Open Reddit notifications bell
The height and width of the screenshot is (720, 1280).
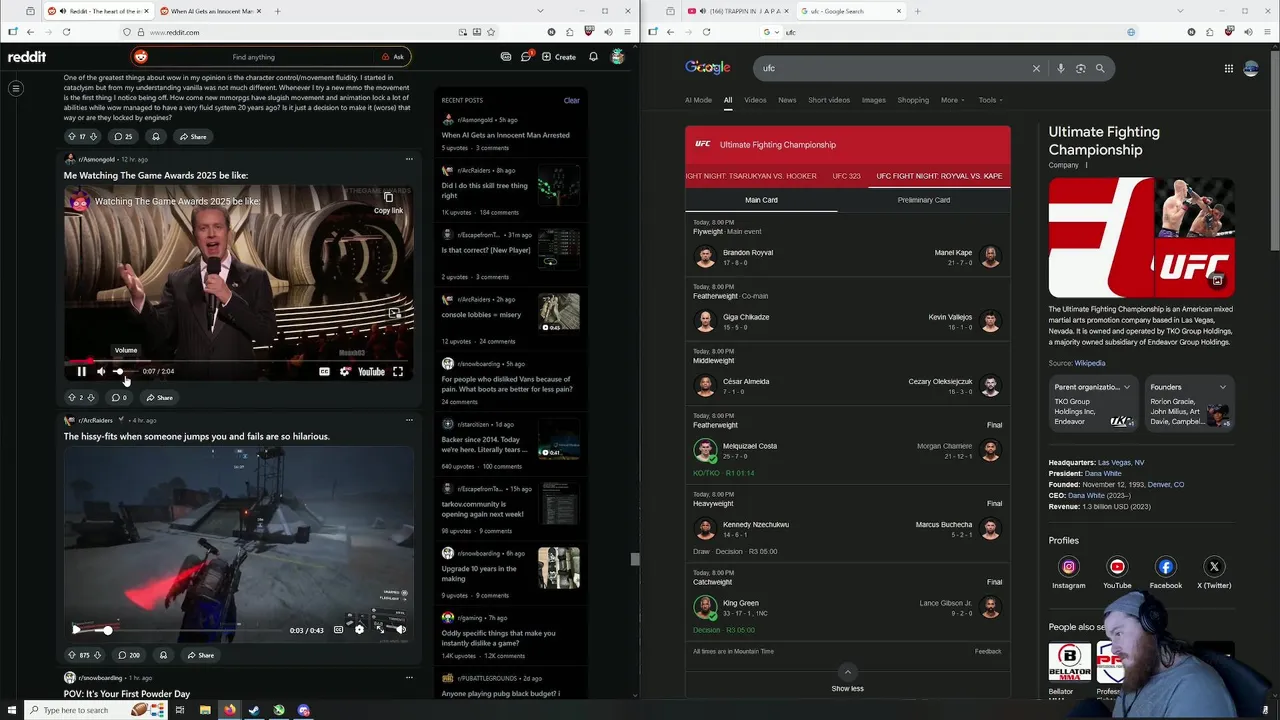(x=593, y=57)
